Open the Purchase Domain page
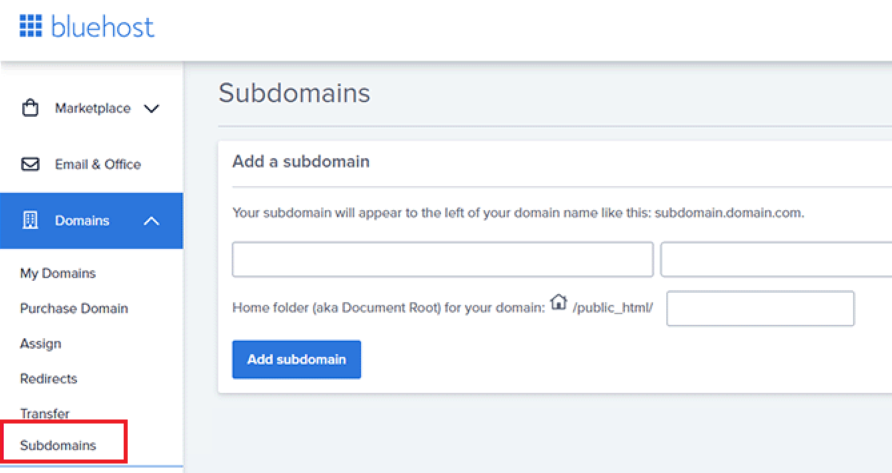The width and height of the screenshot is (892, 473). point(74,308)
